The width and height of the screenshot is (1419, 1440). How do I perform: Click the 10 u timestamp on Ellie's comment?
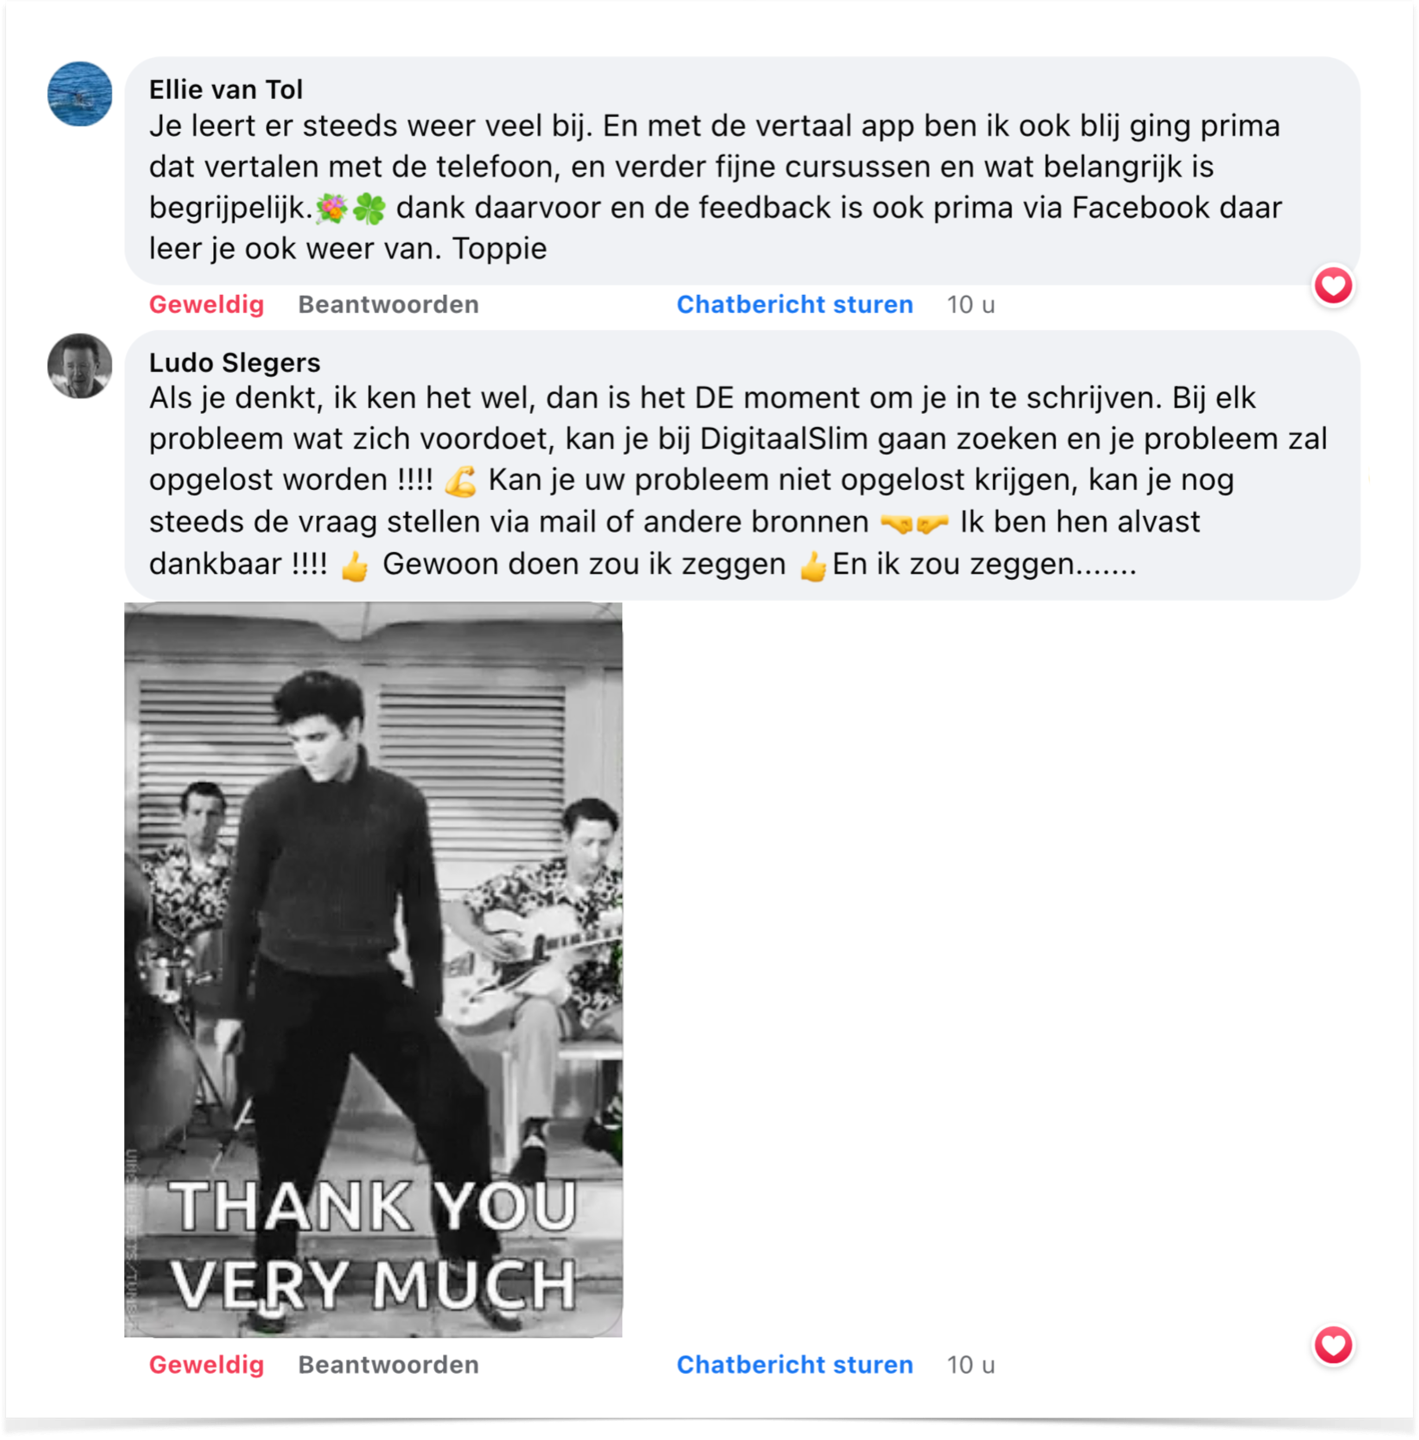971,304
